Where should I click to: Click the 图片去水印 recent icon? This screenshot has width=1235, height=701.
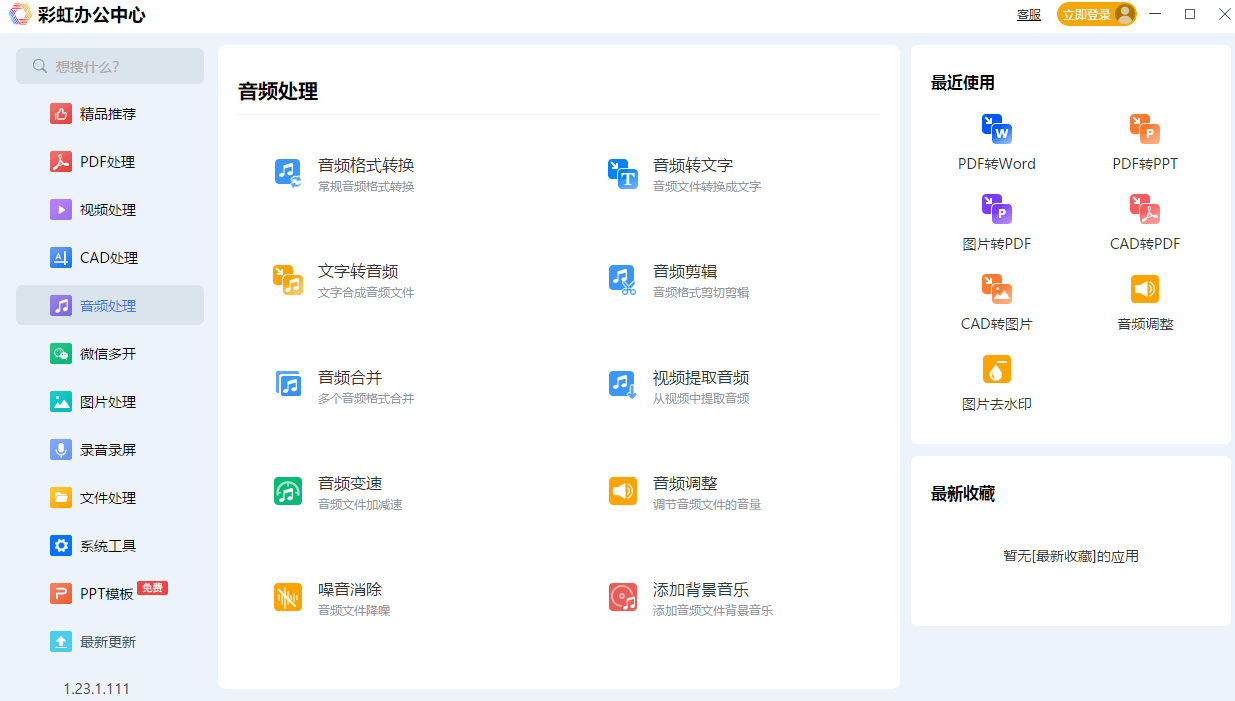pyautogui.click(x=996, y=369)
